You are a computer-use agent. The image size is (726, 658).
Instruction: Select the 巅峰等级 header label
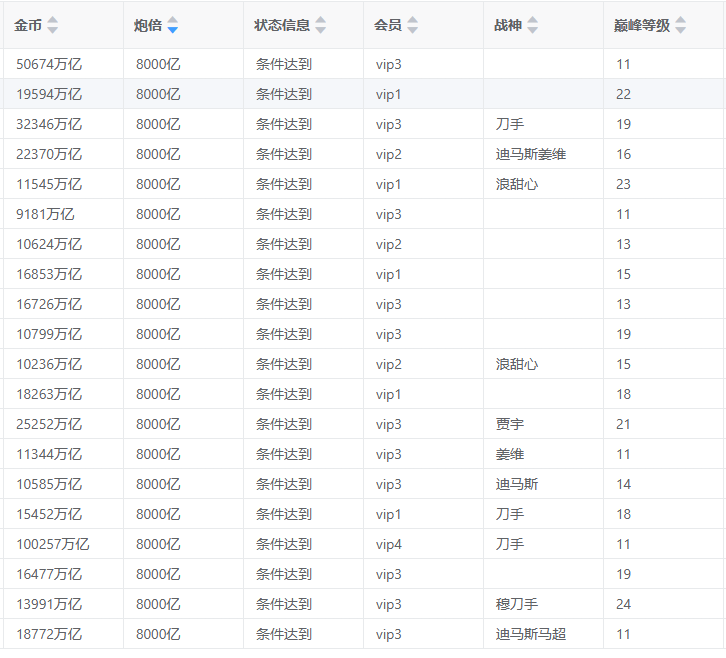tap(642, 25)
